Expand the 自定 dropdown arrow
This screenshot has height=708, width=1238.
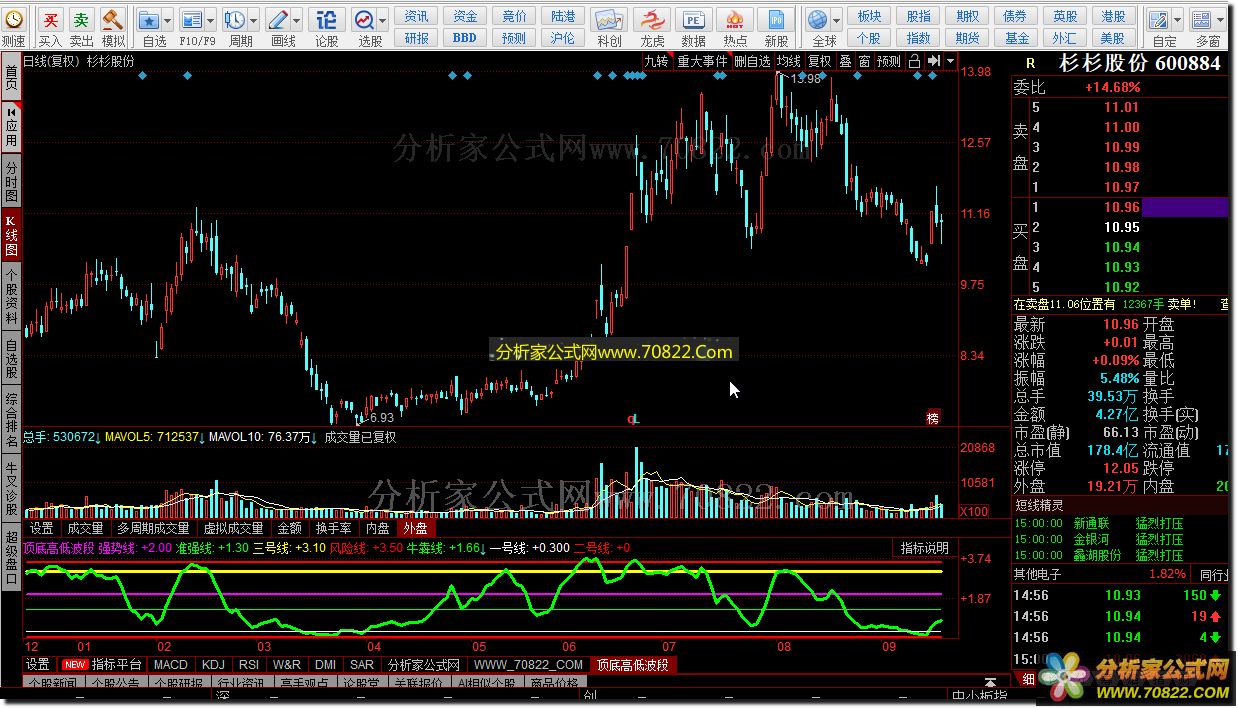(1177, 20)
